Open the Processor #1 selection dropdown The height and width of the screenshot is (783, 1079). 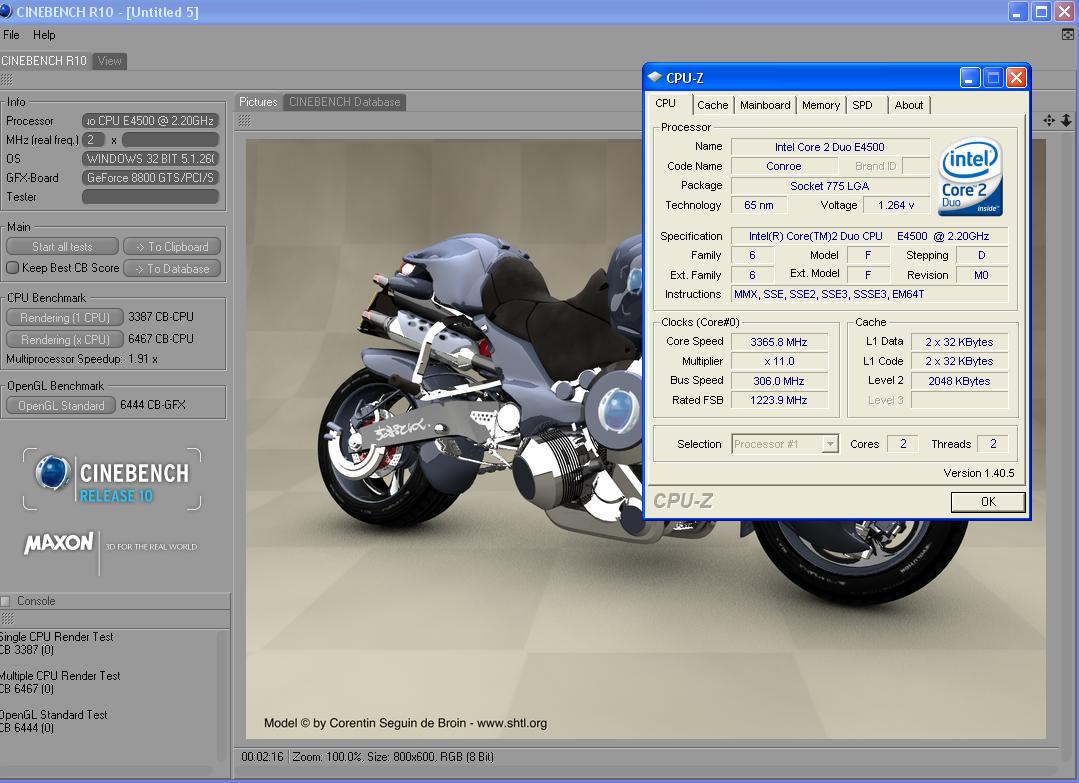pyautogui.click(x=830, y=444)
